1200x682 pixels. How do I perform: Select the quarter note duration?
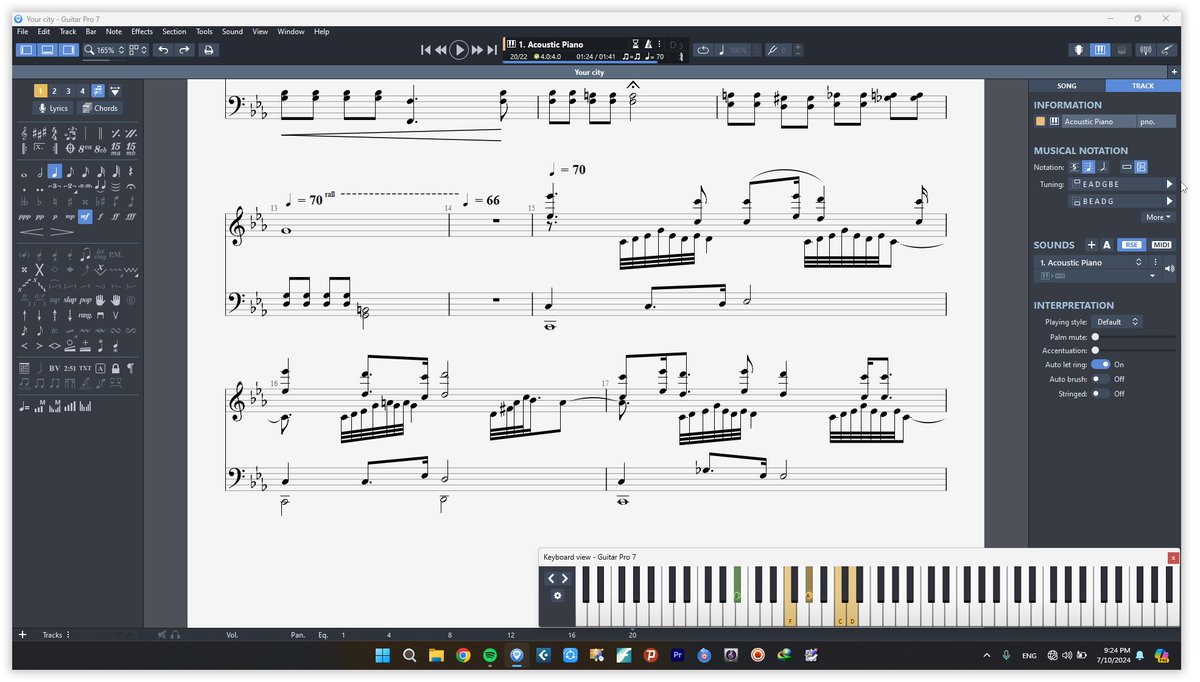(54, 171)
